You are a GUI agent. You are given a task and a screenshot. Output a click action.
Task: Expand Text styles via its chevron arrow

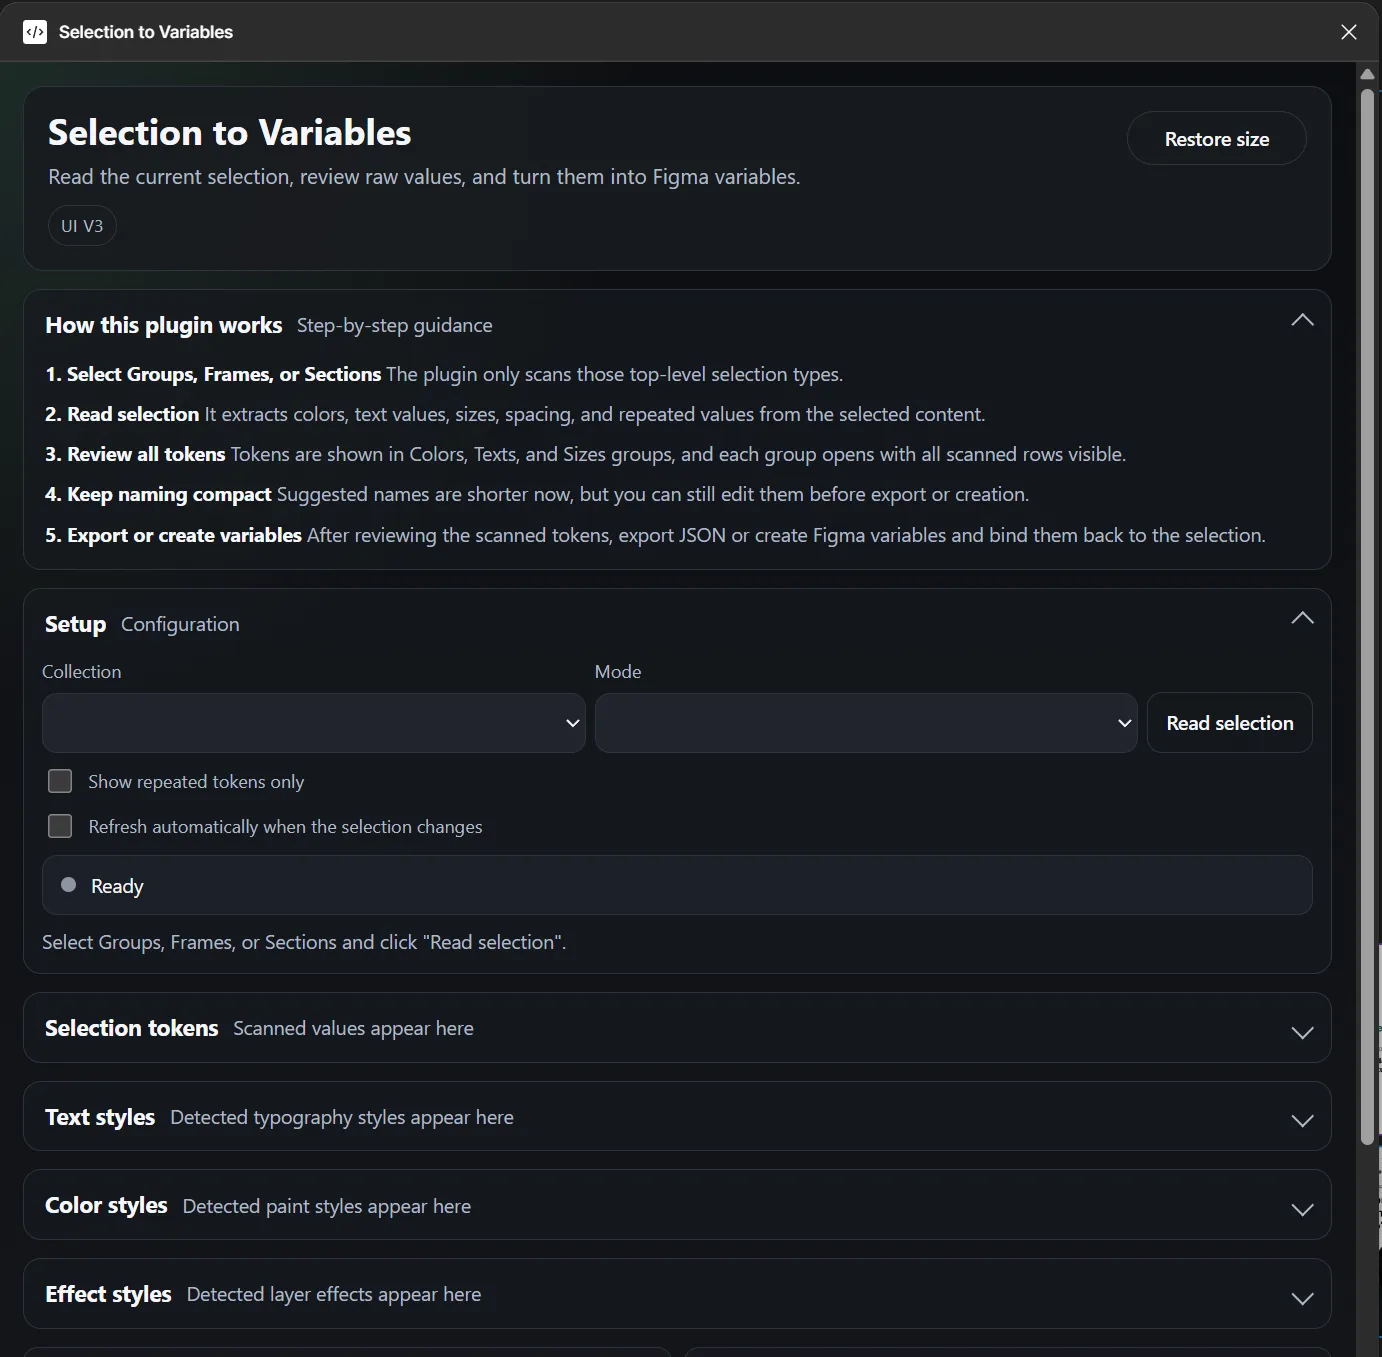pyautogui.click(x=1302, y=1121)
